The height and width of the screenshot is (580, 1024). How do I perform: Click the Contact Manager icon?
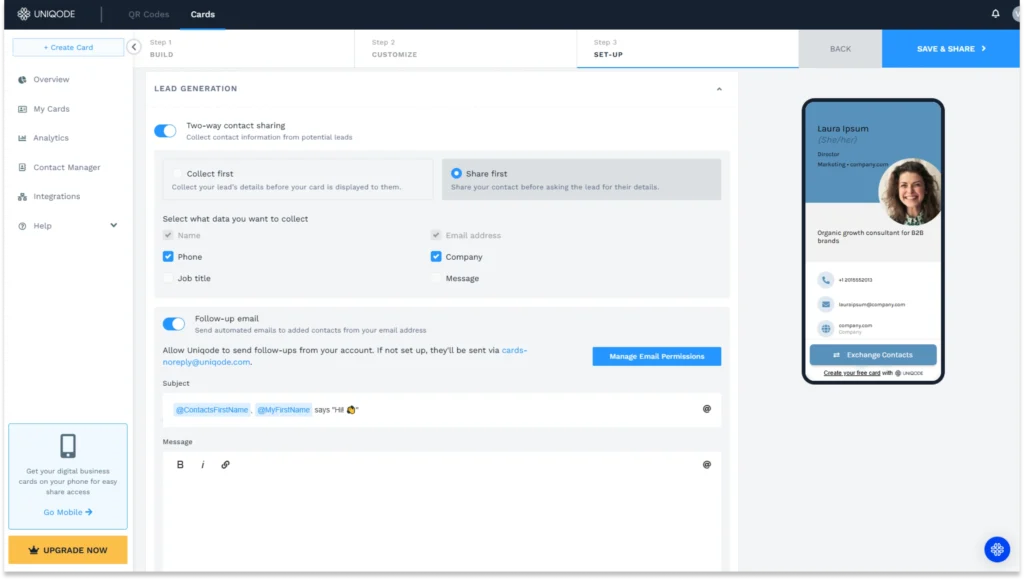tap(22, 167)
